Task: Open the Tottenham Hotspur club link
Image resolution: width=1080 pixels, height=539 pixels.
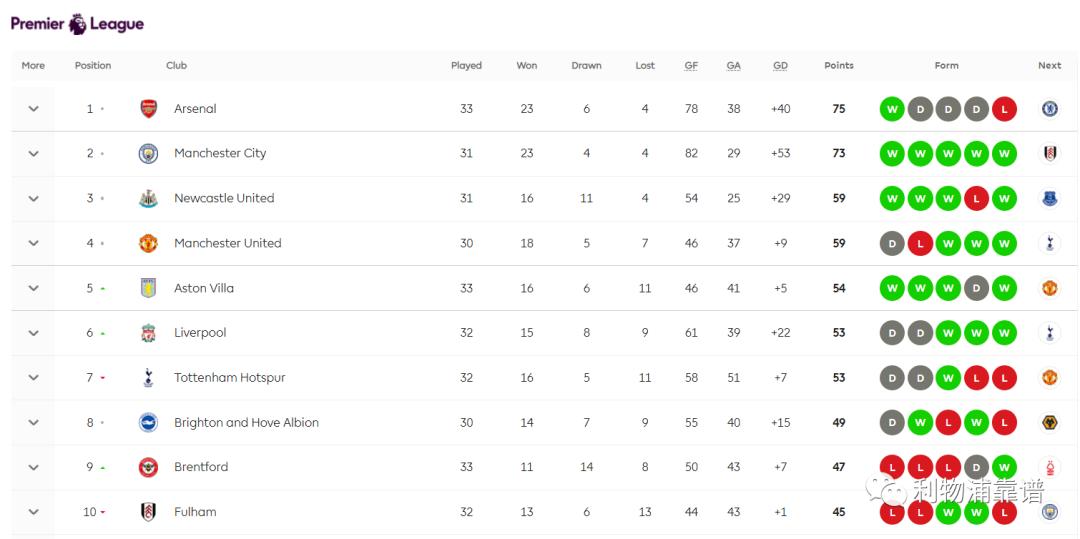Action: [229, 378]
